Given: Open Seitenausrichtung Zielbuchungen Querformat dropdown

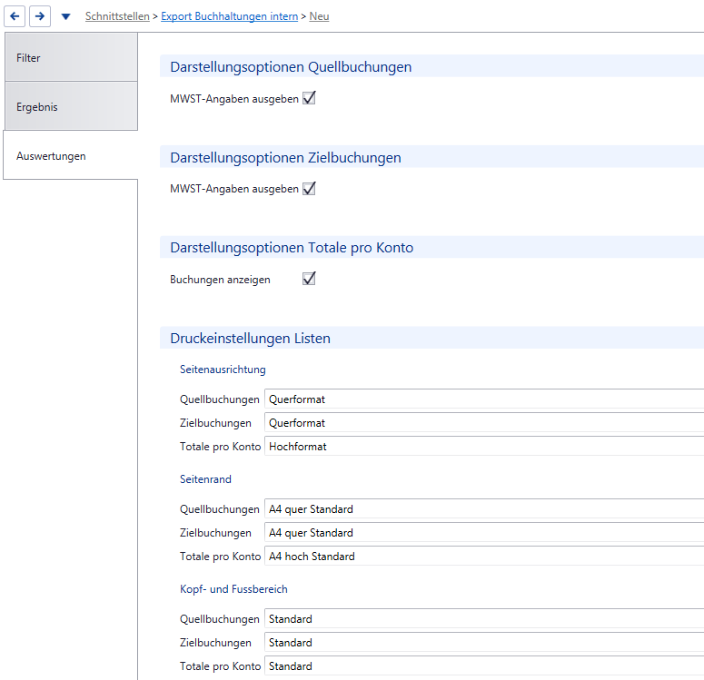Looking at the screenshot, I should click(484, 423).
